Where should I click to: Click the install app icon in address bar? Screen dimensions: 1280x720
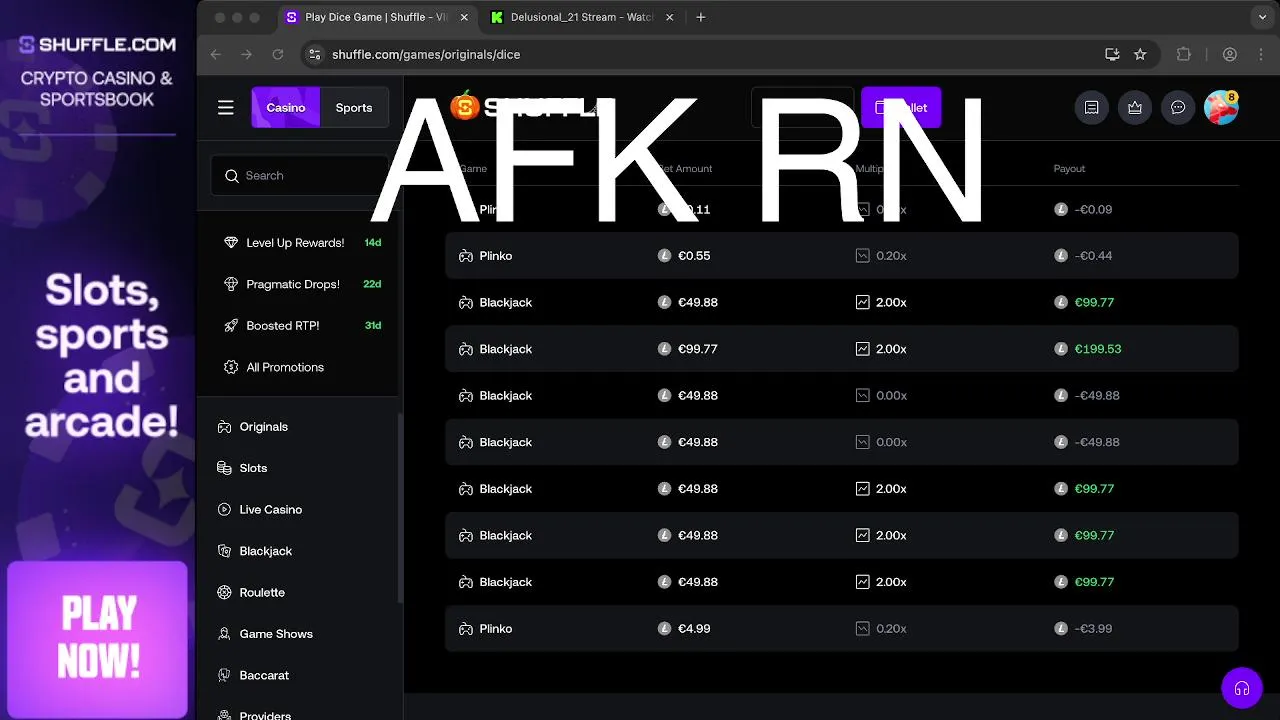[x=1112, y=54]
